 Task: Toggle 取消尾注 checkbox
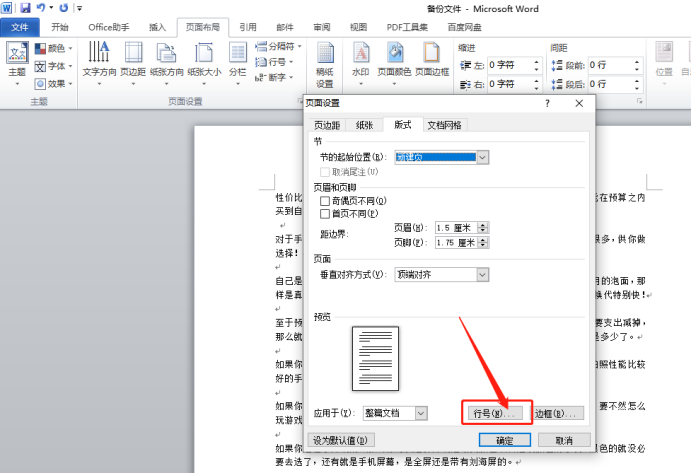(325, 172)
